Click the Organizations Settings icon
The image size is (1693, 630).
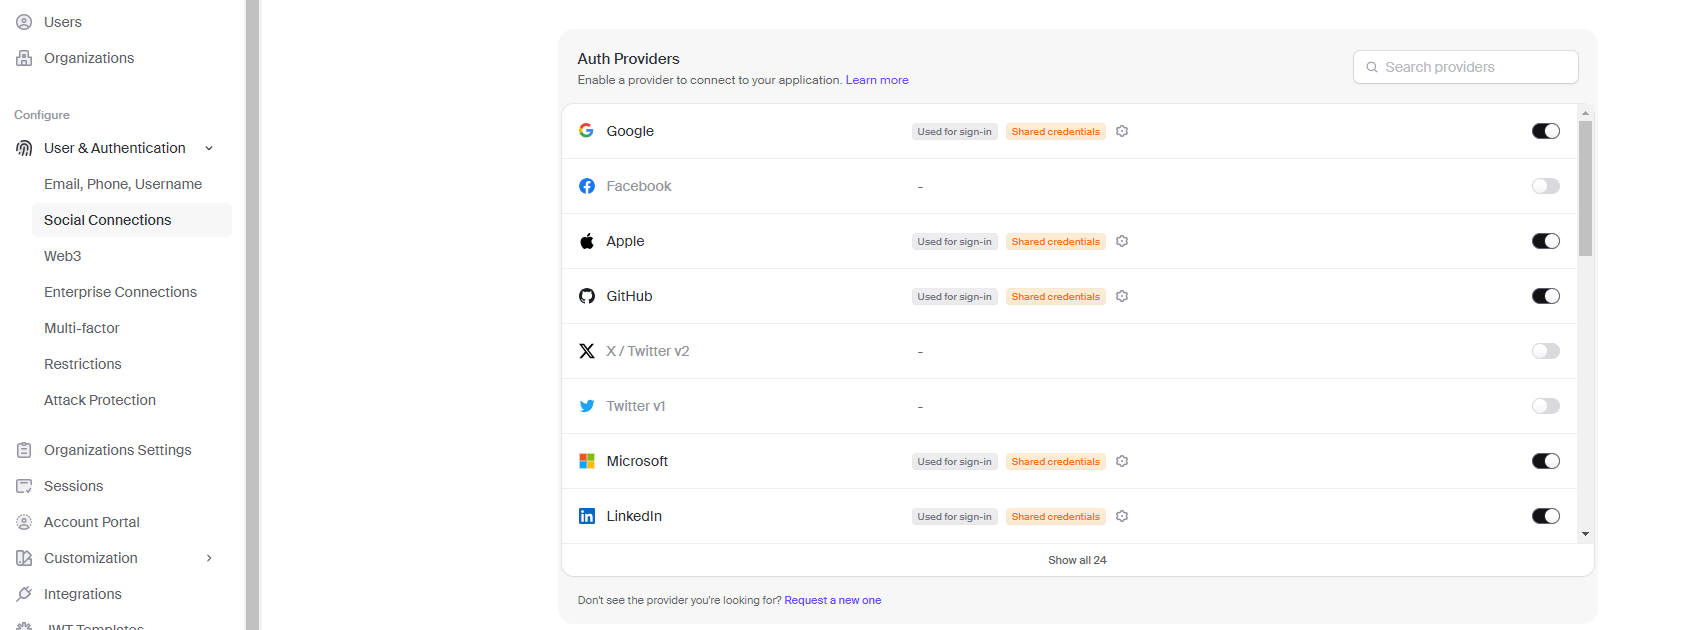click(x=24, y=450)
